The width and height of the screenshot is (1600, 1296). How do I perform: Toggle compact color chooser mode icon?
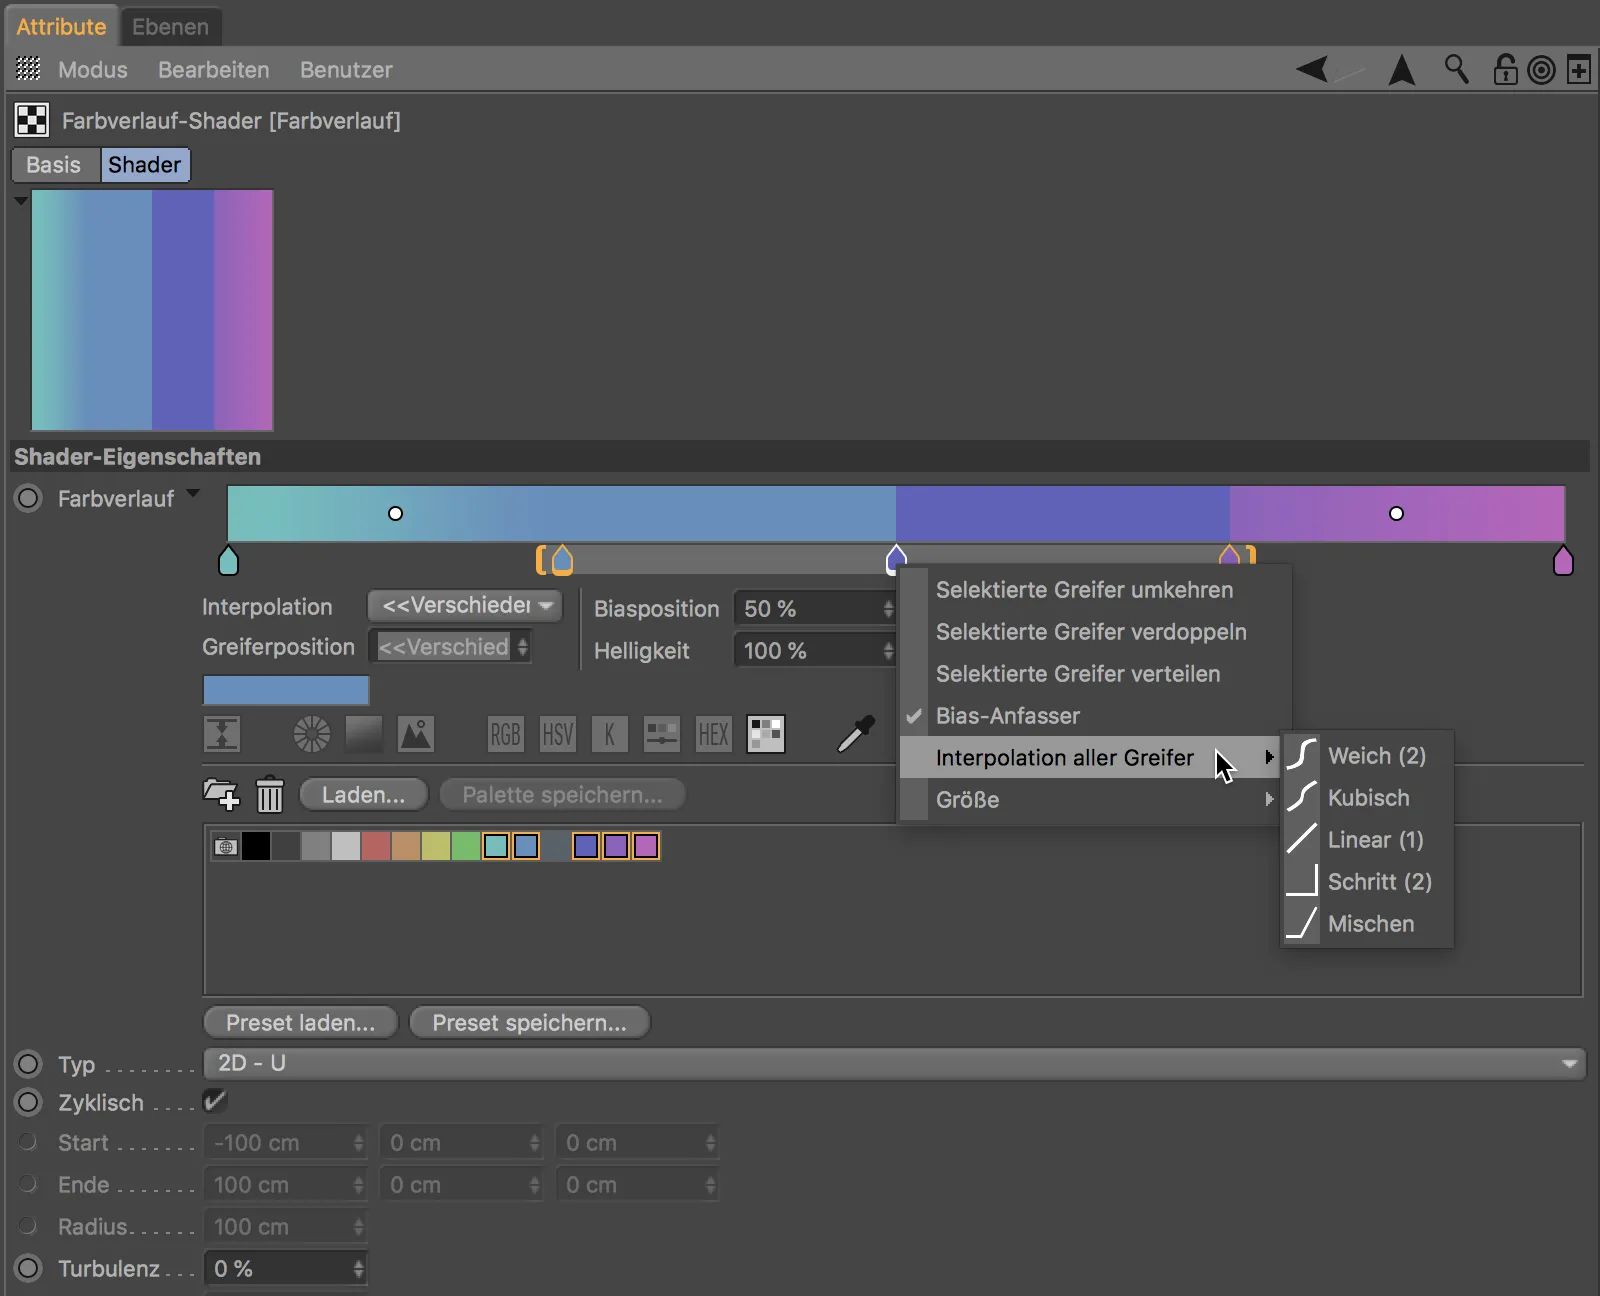point(222,734)
